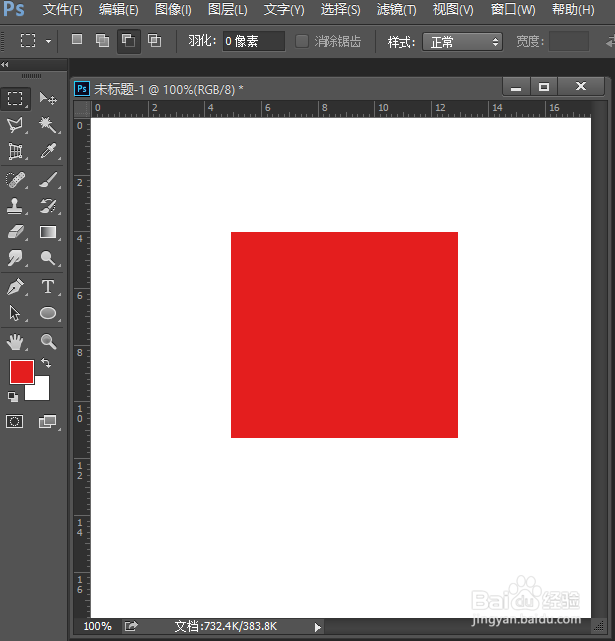Select the Hand tool
This screenshot has height=641, width=615.
click(15, 342)
